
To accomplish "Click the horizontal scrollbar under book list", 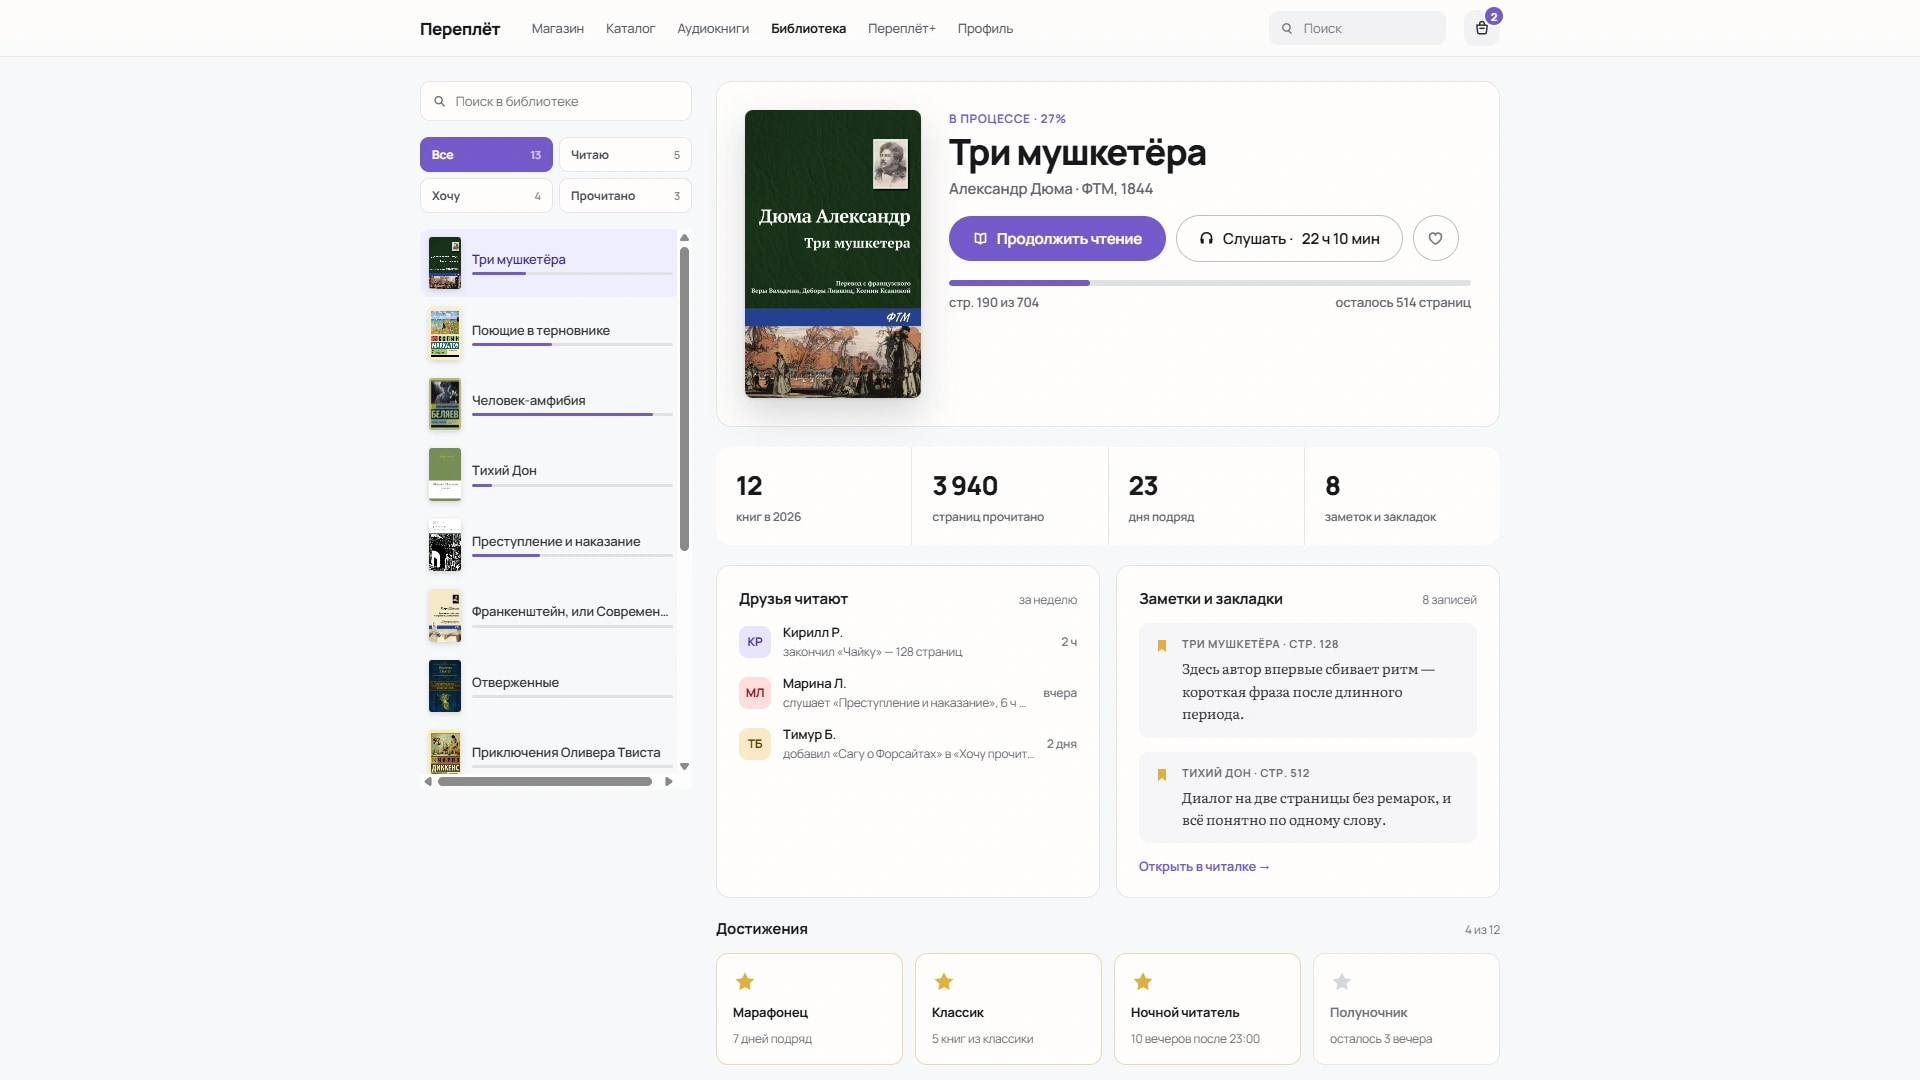I will tap(545, 782).
